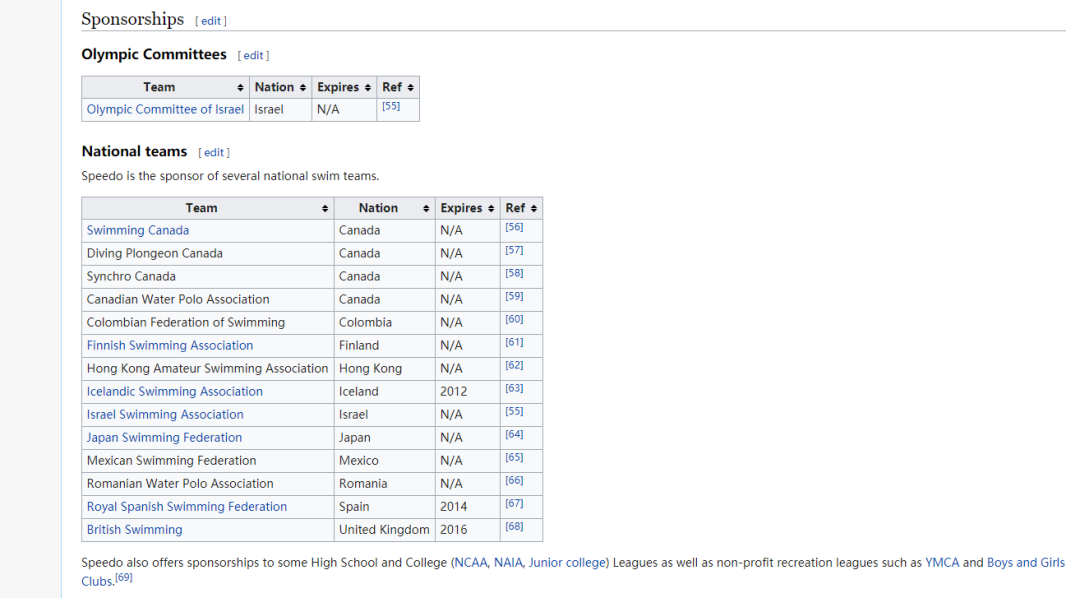Screen dimensions: 1080x598
Task: Edit the Olympic Committees subsection
Action: coord(254,56)
